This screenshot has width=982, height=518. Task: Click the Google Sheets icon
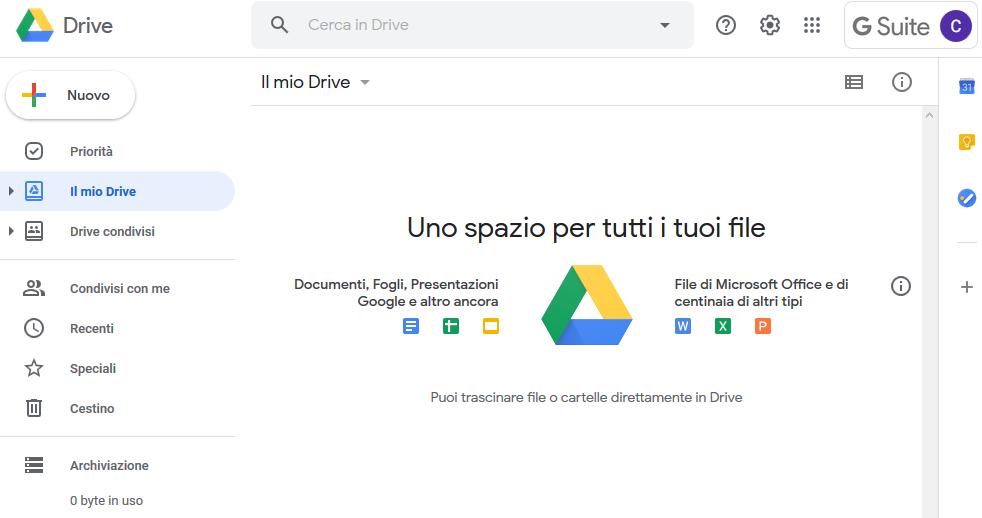(x=451, y=326)
